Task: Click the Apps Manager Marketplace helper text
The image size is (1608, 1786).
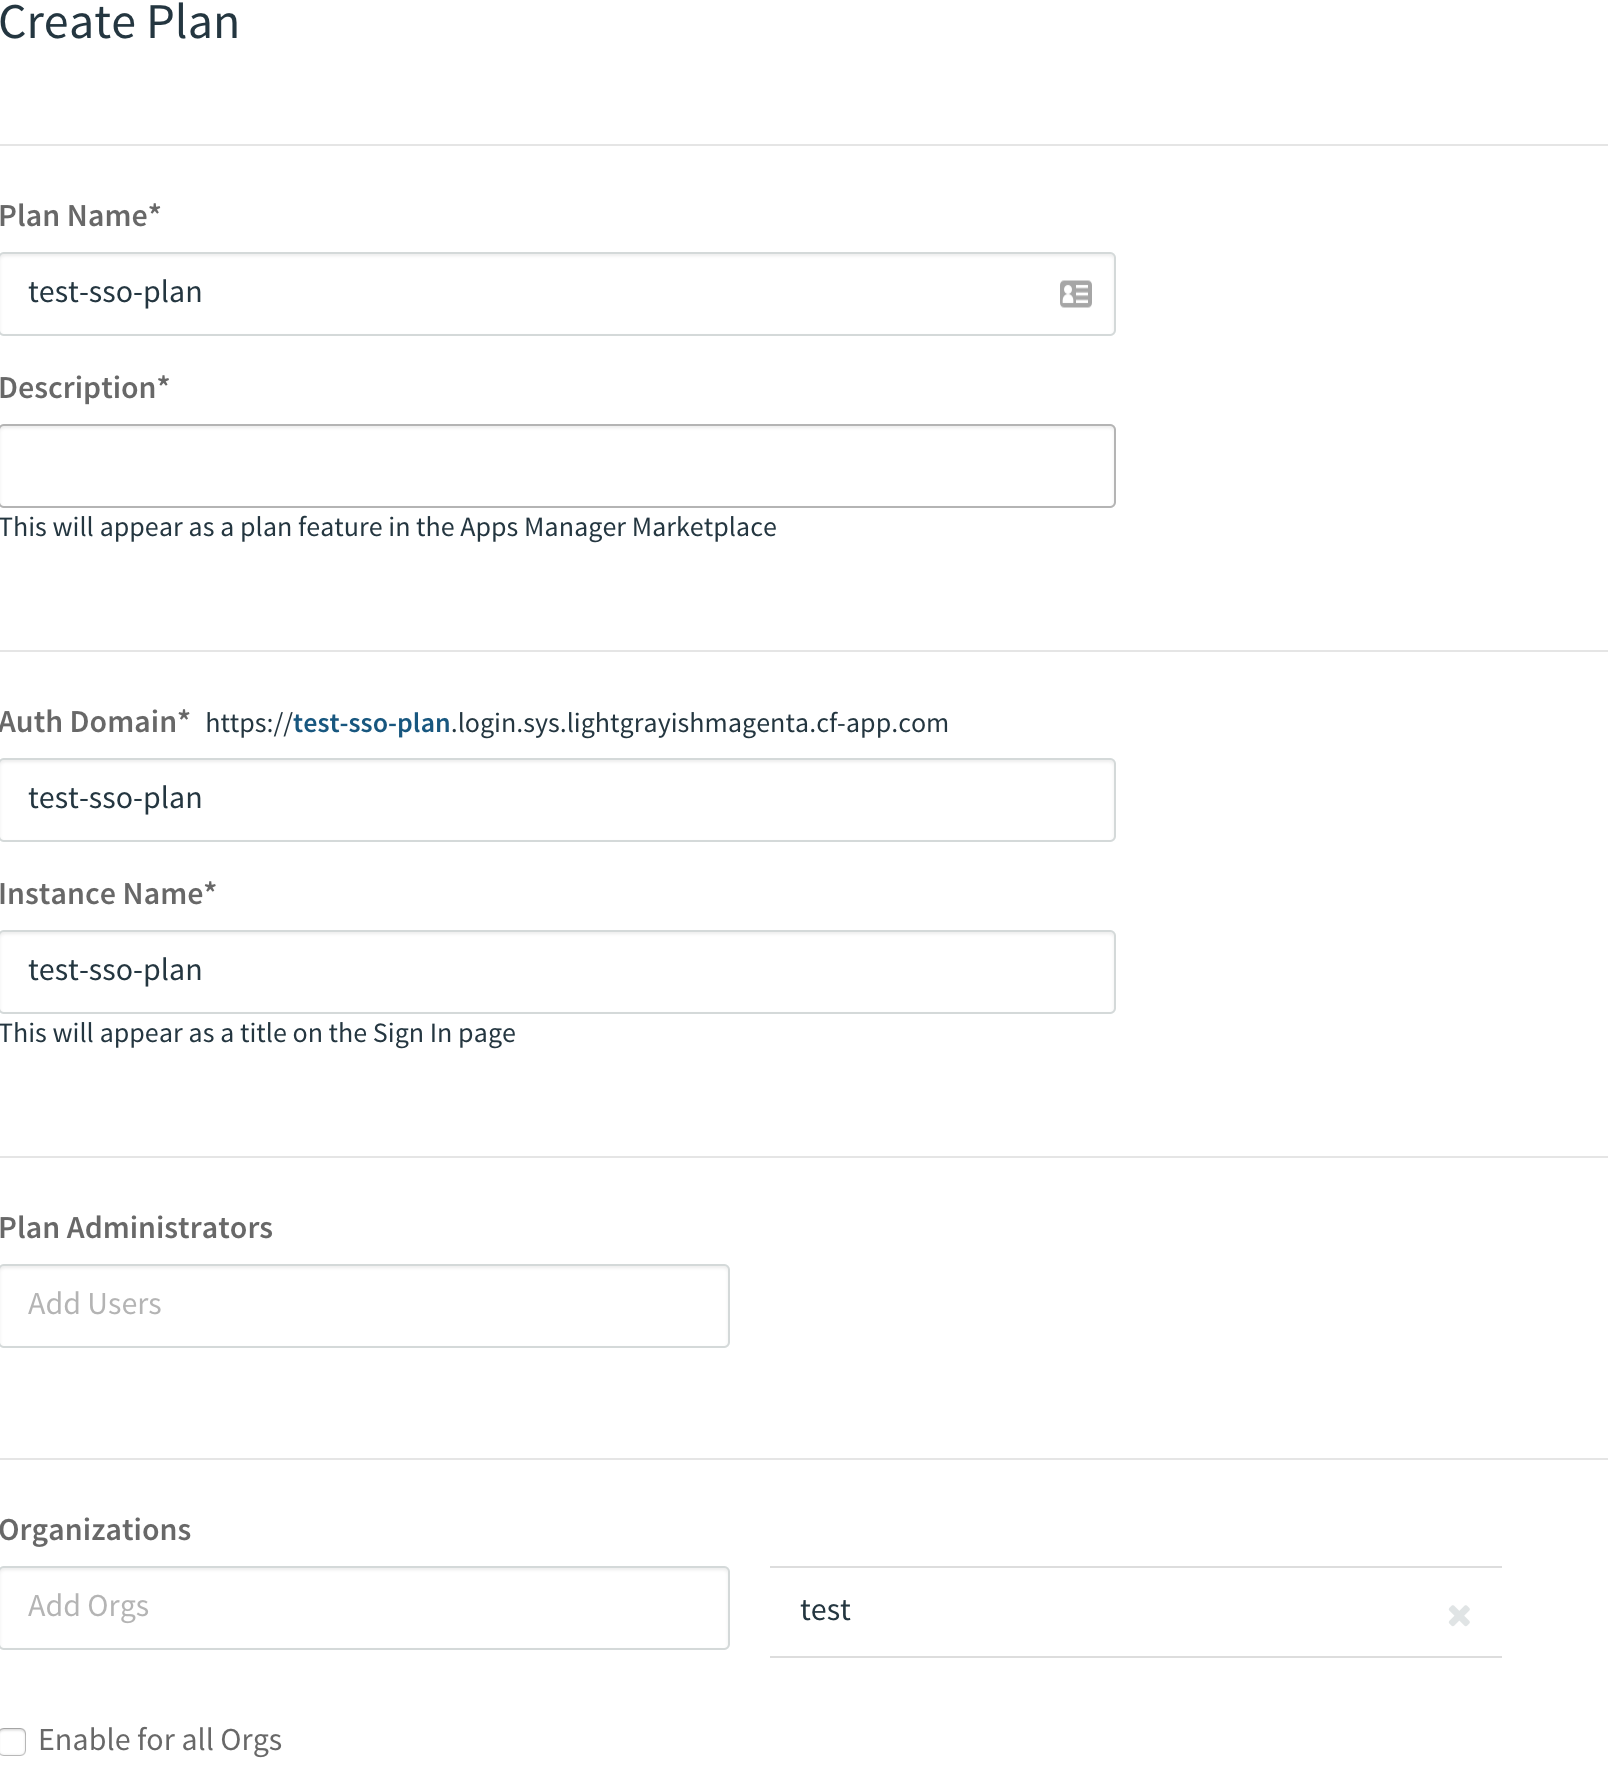Action: [388, 527]
